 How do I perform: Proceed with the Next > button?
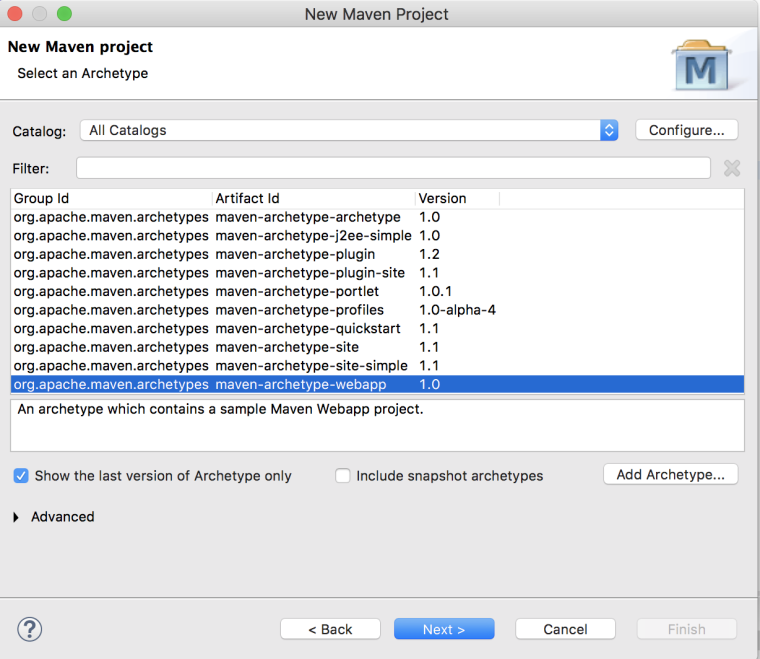[x=444, y=629]
